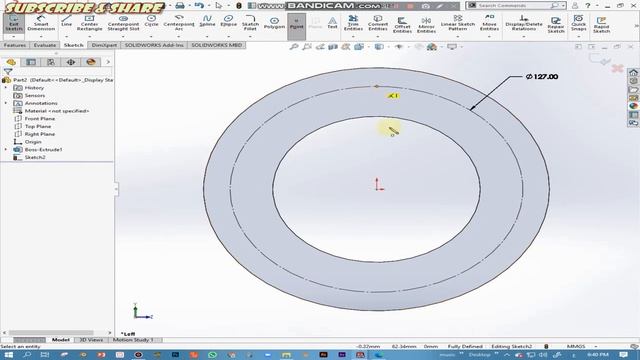Open the DimXpert tab
This screenshot has width=640, height=360.
click(x=104, y=45)
